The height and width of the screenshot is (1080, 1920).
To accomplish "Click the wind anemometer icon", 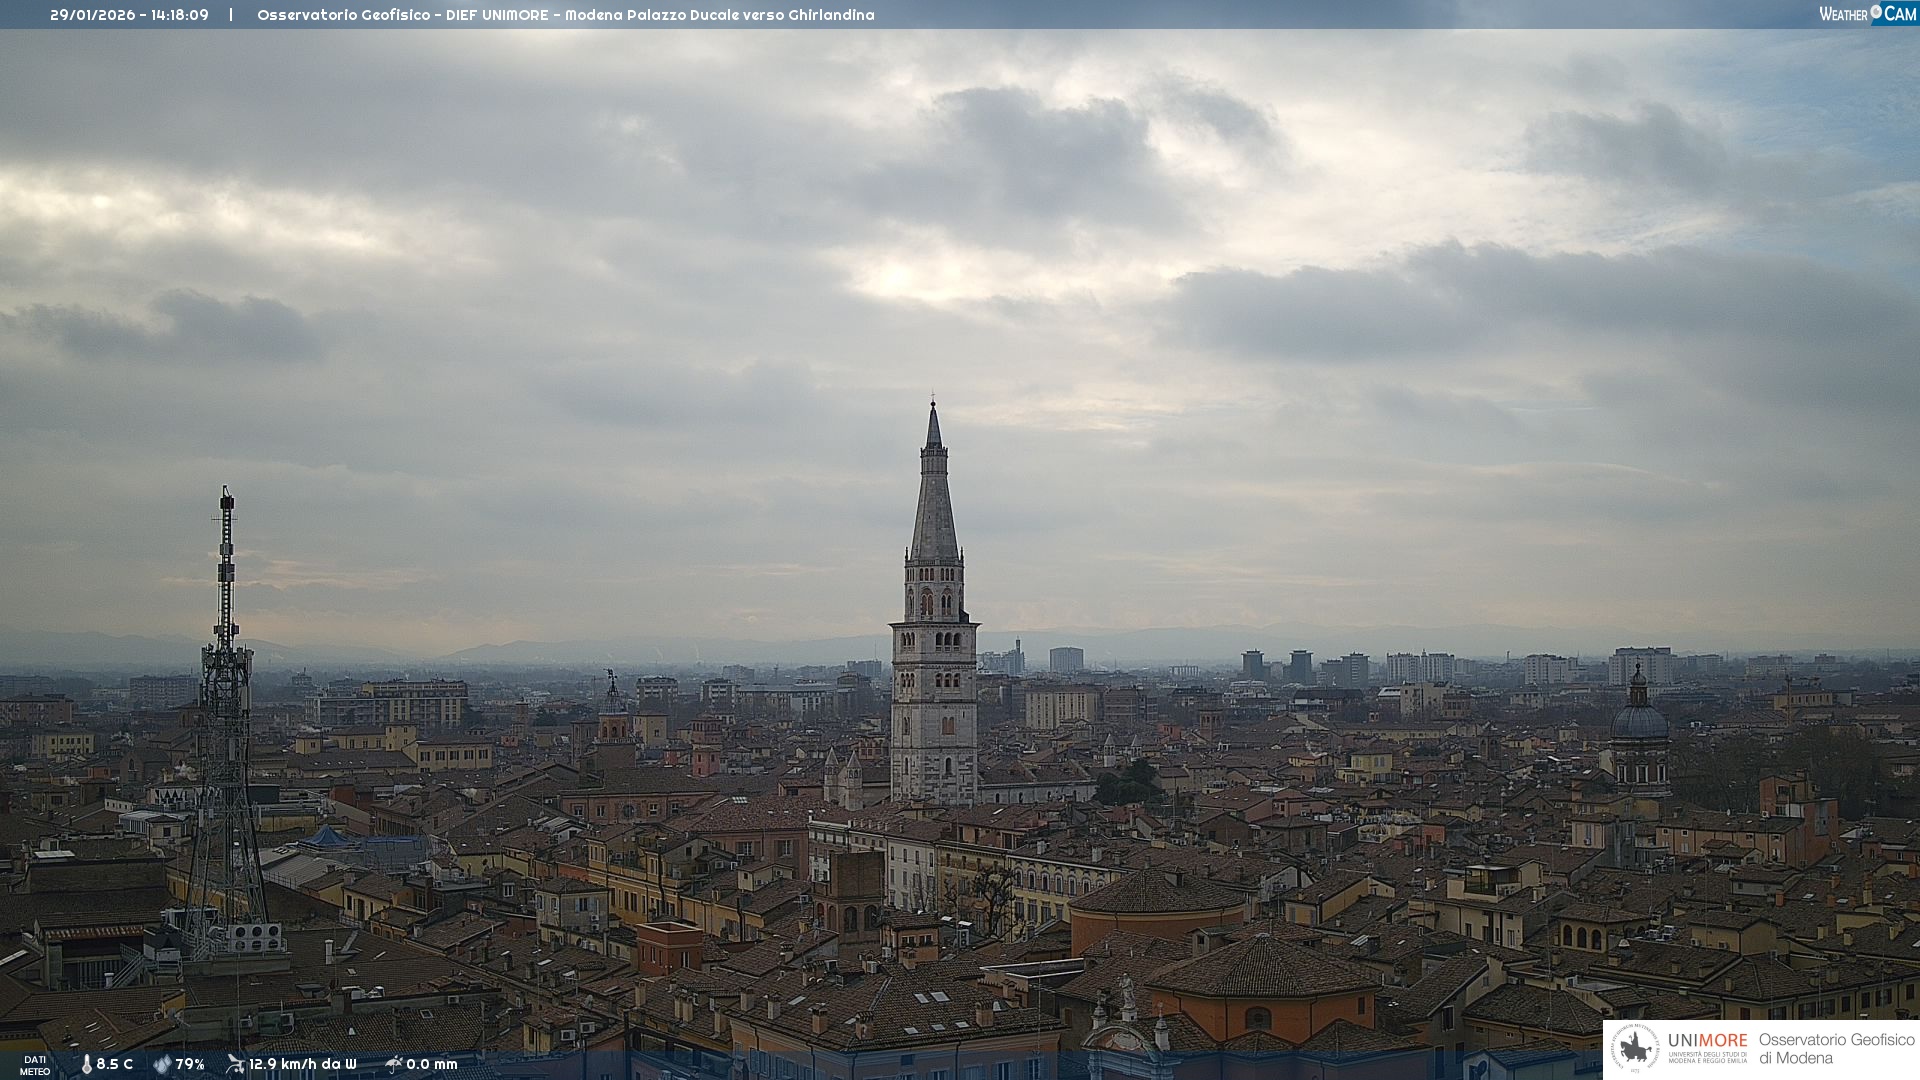I will point(235,1064).
